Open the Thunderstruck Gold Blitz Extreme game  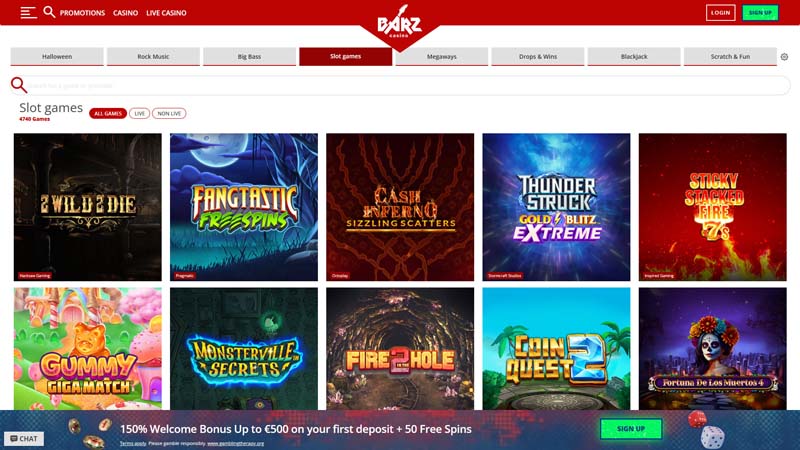[556, 207]
